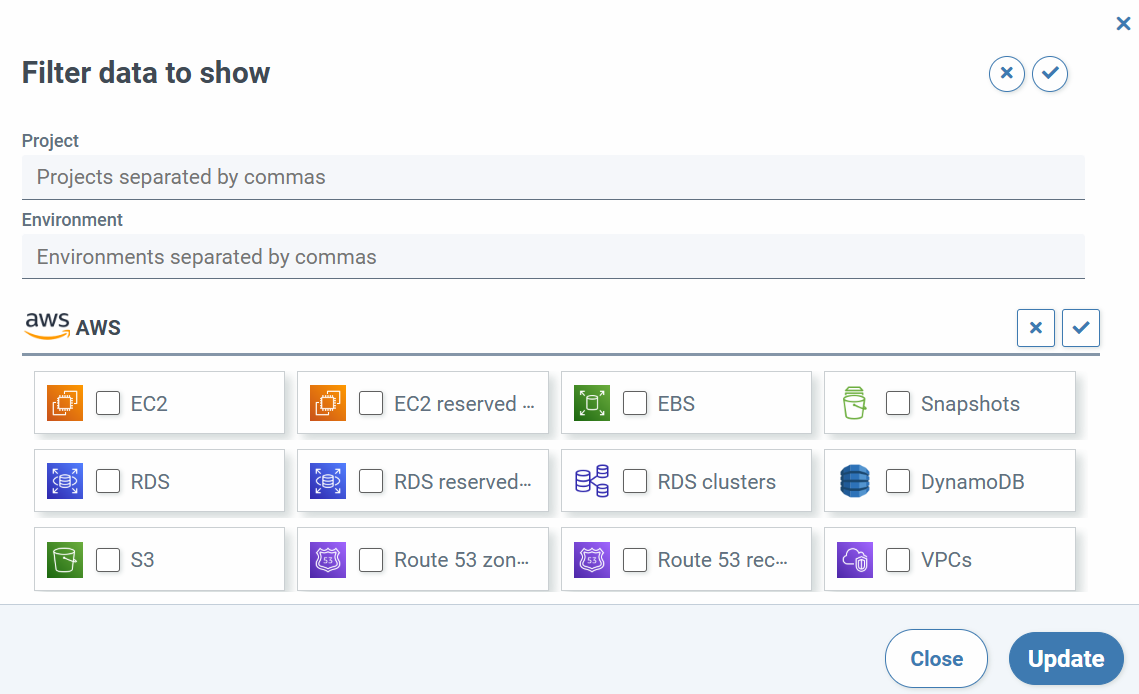The image size is (1139, 694).
Task: Click the 'Route 53 zon...' label text
Action: [x=462, y=560]
